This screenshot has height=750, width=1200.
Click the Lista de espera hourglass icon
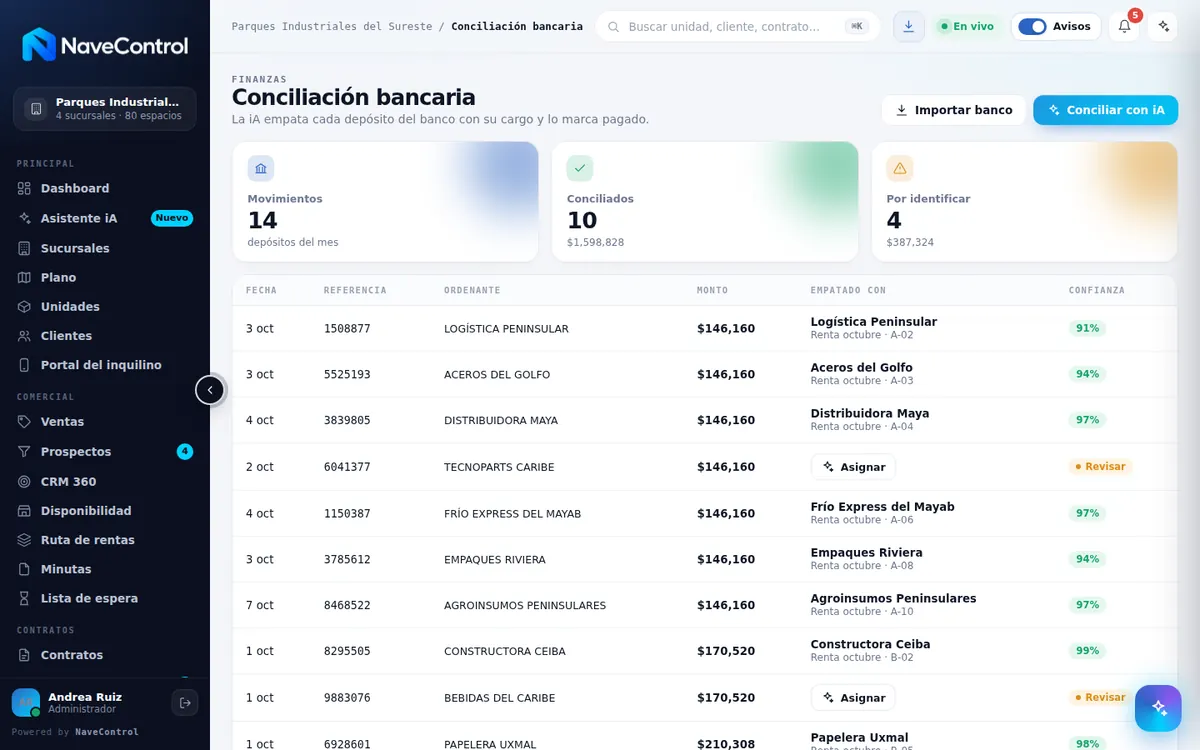25,598
